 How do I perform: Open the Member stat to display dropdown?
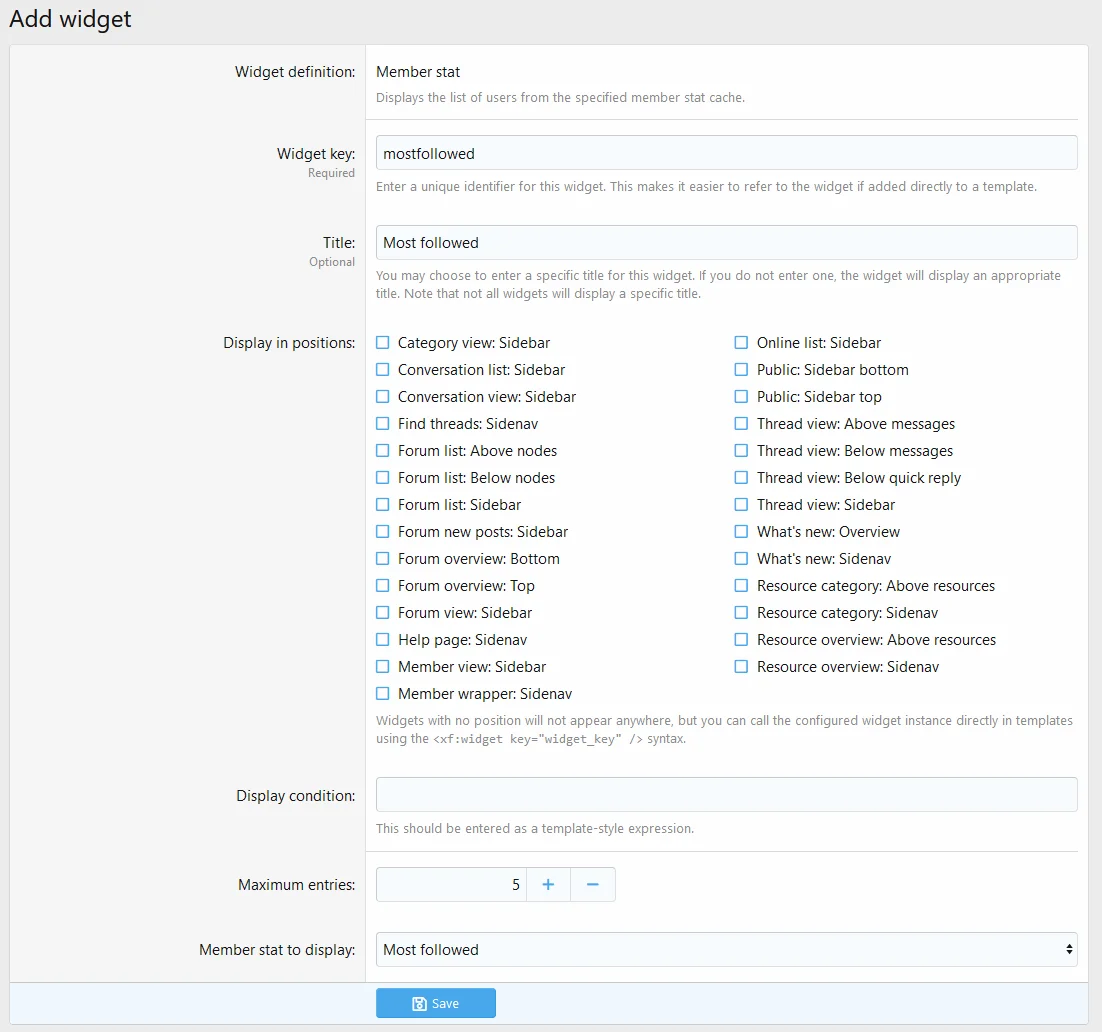pos(726,949)
